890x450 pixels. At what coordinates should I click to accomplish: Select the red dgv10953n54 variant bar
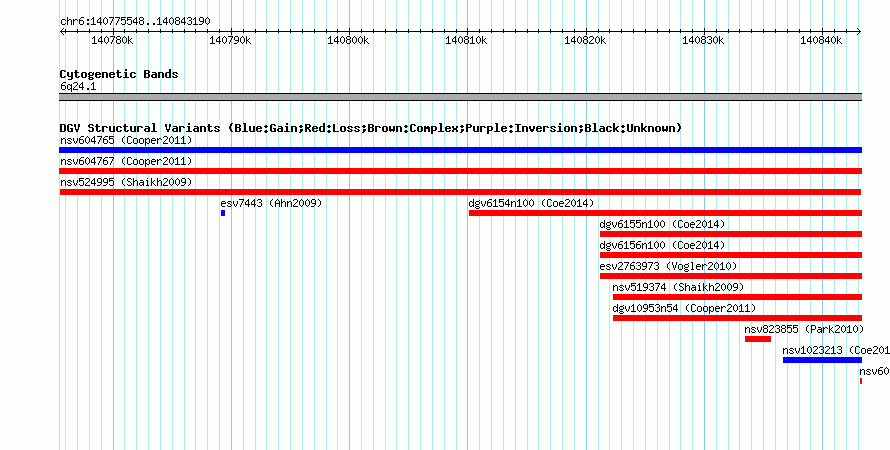click(737, 318)
